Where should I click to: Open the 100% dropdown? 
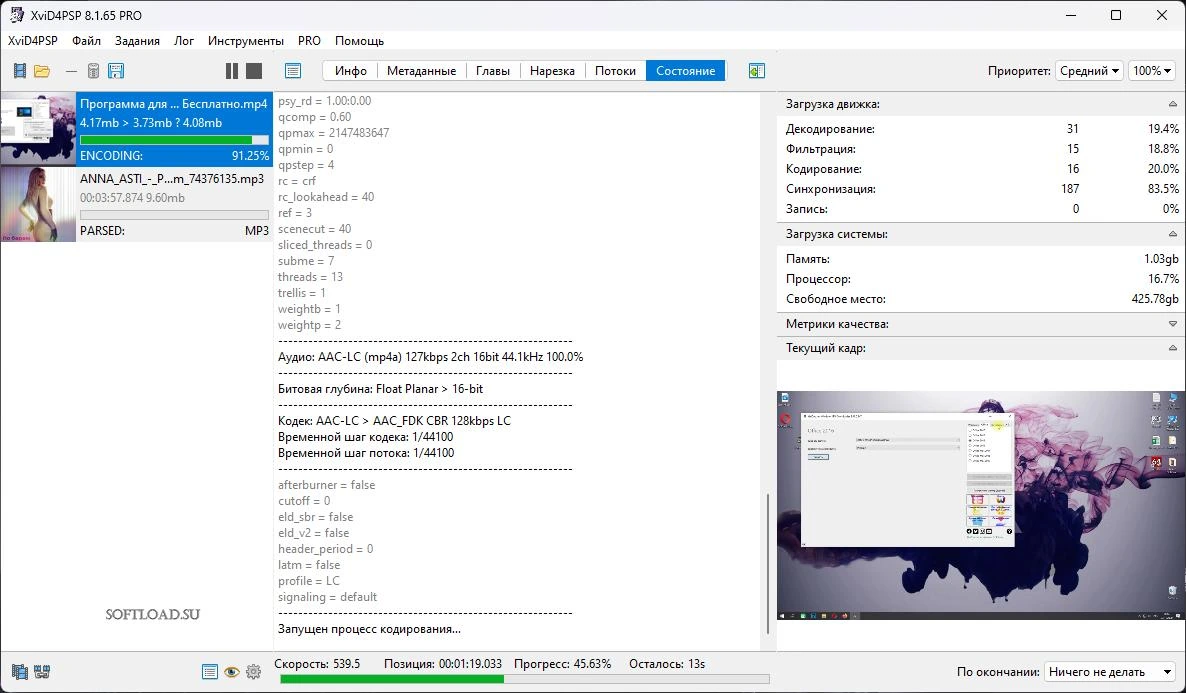(1152, 70)
